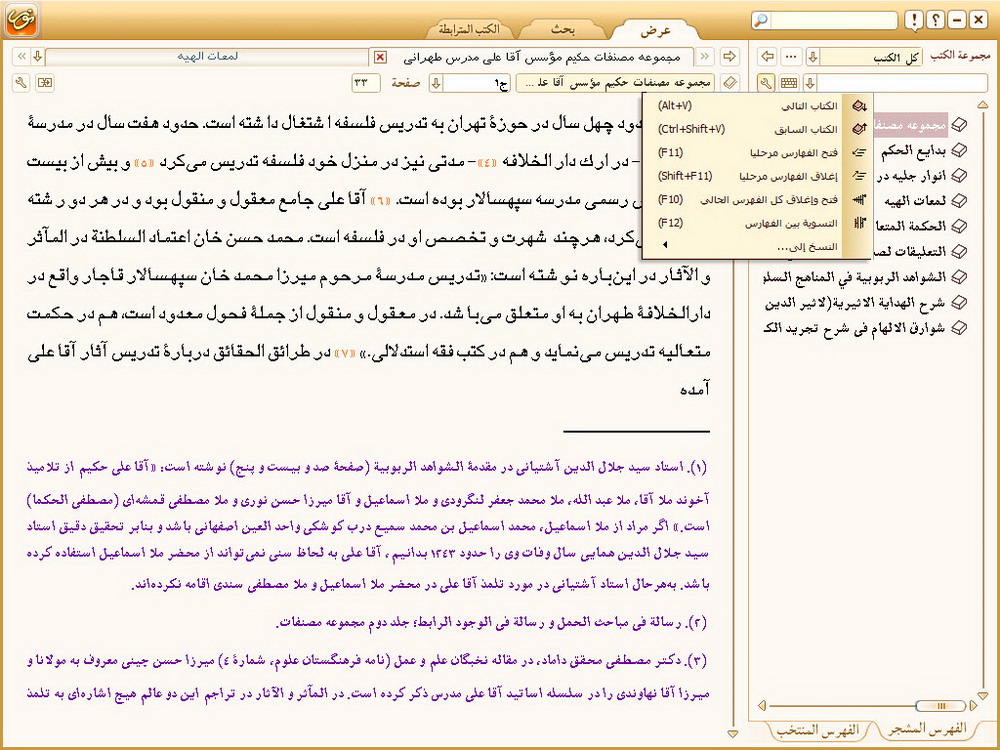The height and width of the screenshot is (750, 1000).
Task: Open the 'كل الكتب' book group dropdown
Action: pos(812,57)
